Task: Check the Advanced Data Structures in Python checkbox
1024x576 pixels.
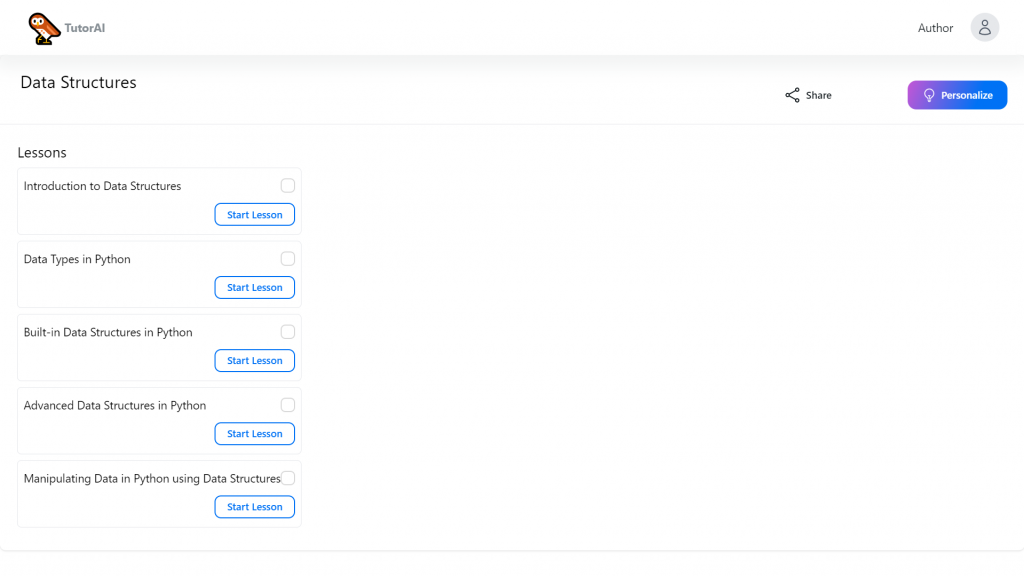Action: (x=287, y=404)
